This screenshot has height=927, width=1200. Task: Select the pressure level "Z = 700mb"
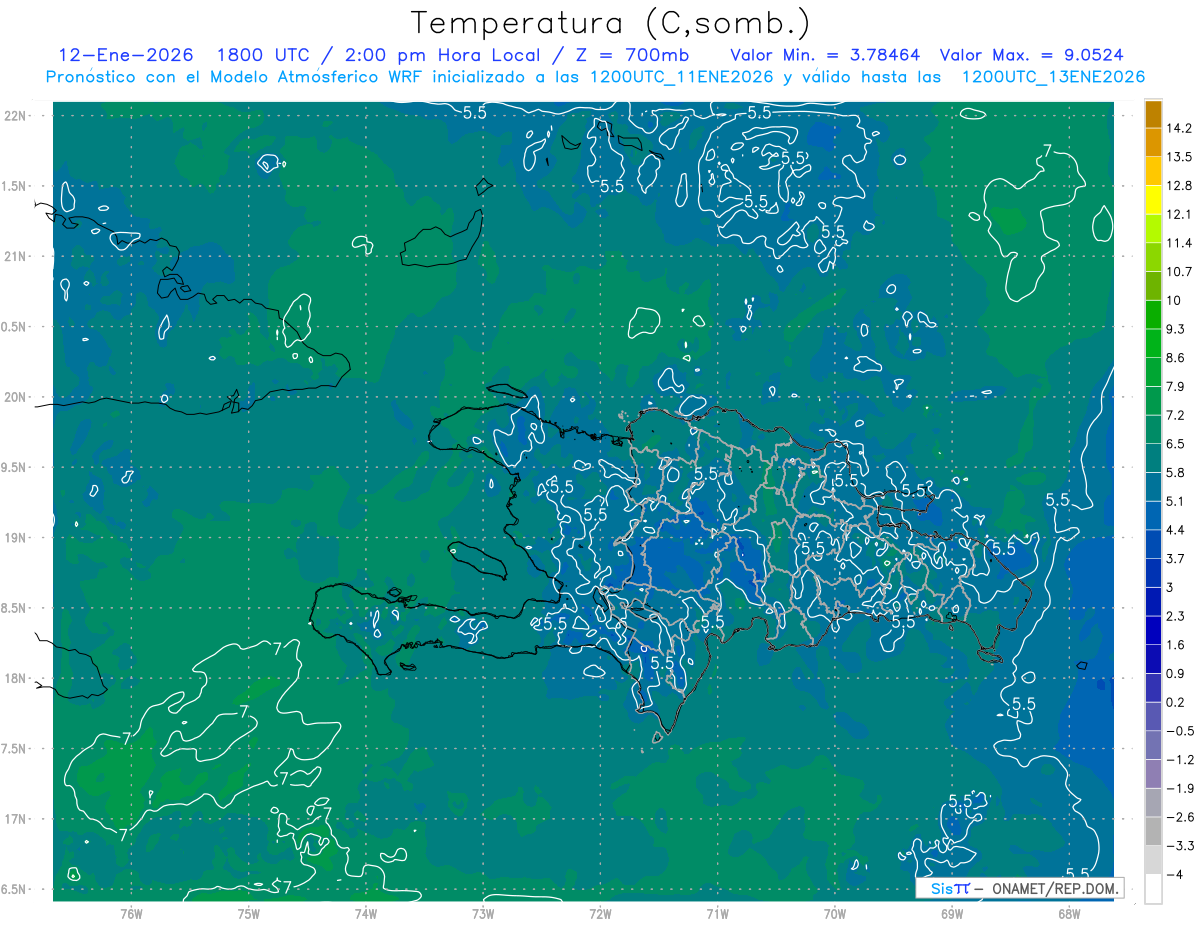[631, 55]
